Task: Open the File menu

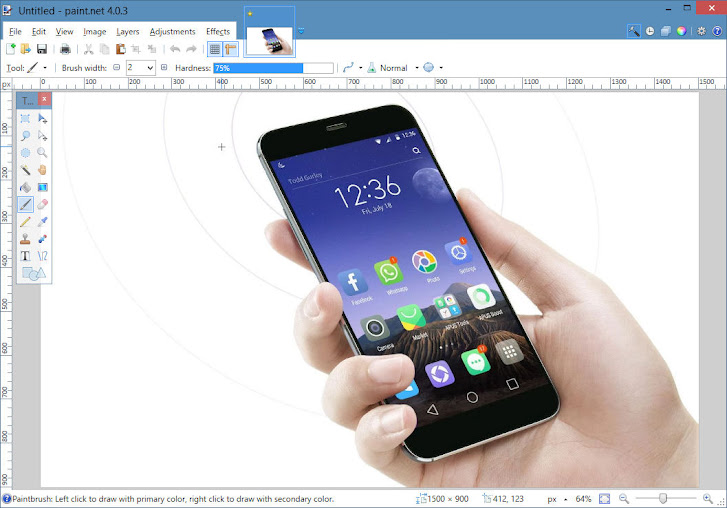Action: pos(15,32)
